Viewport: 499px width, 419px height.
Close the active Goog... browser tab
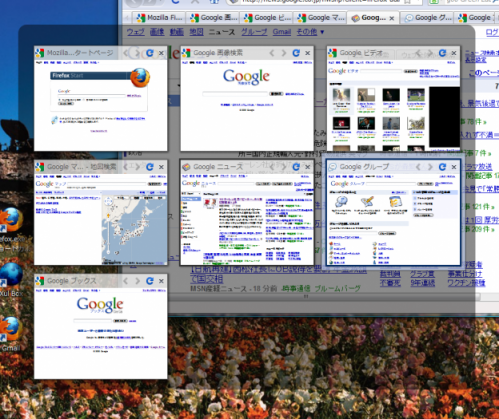[x=392, y=18]
